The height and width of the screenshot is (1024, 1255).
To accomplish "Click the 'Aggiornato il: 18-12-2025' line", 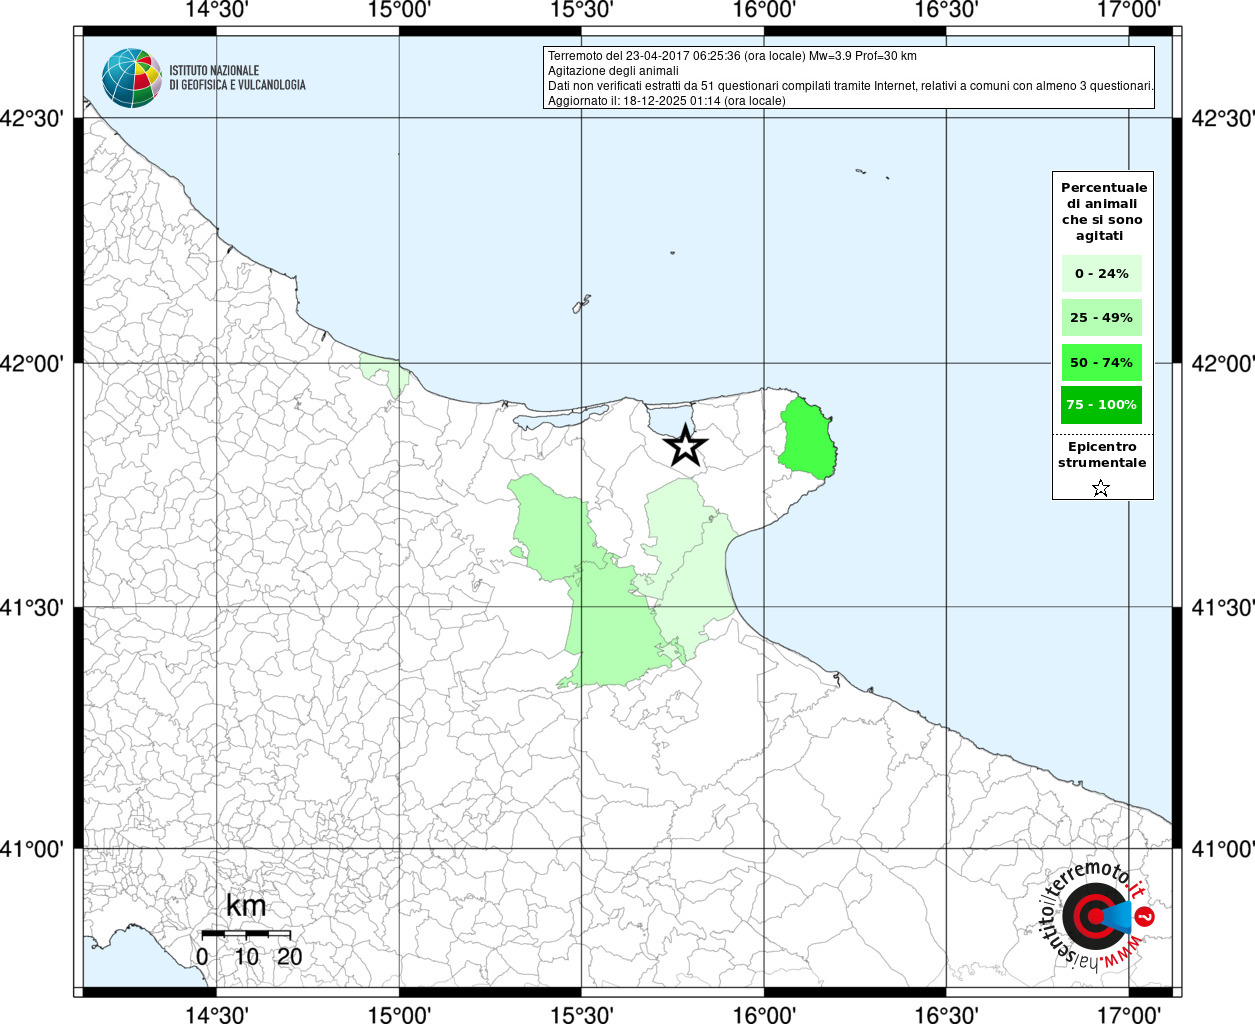I will tap(667, 101).
